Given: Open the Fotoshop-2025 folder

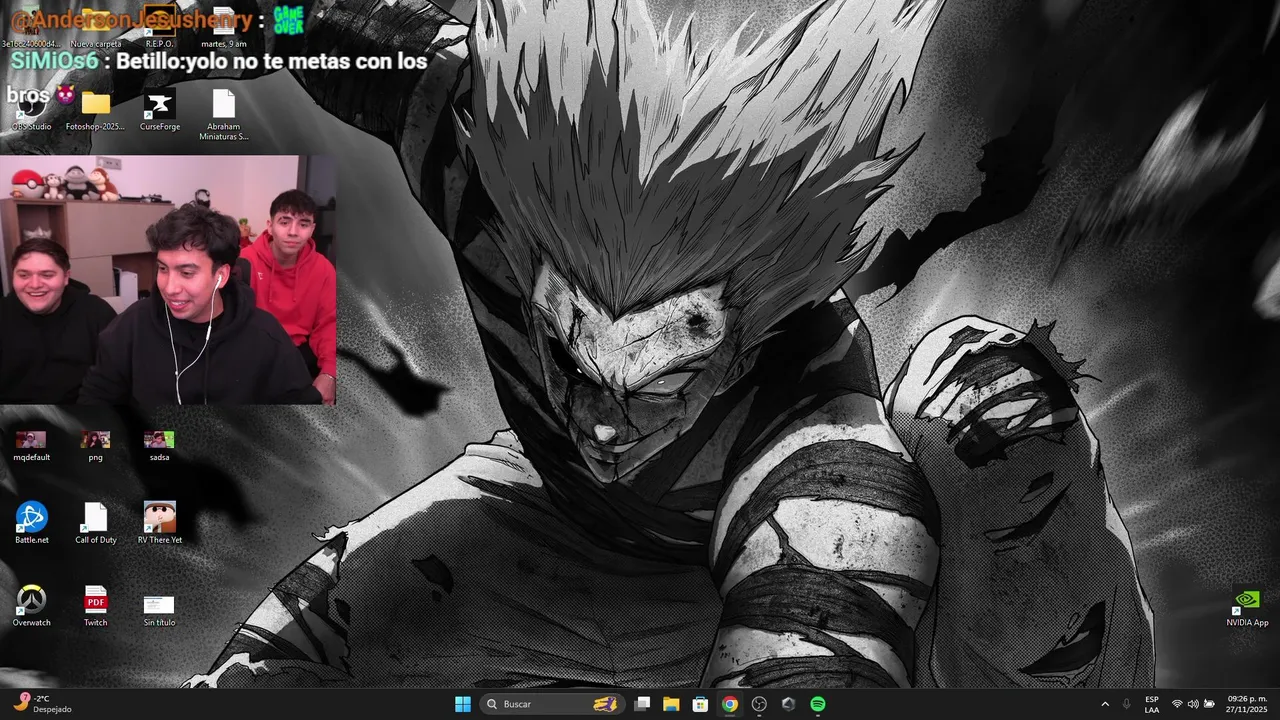Looking at the screenshot, I should pos(95,110).
